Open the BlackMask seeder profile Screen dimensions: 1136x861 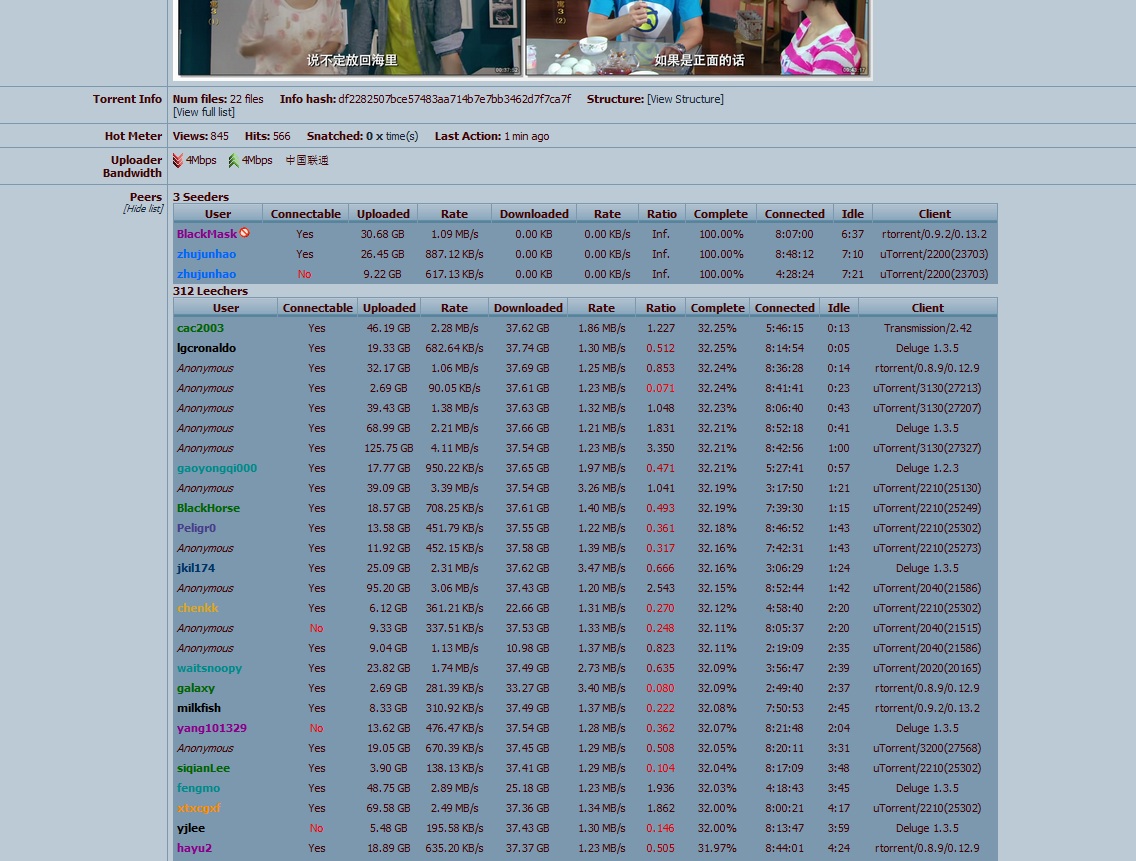[206, 234]
